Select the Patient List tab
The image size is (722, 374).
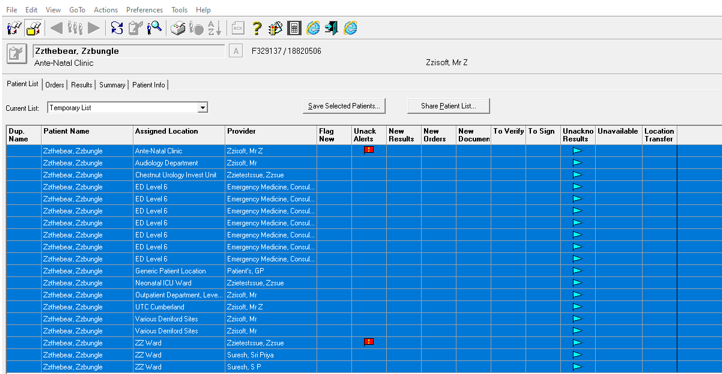22,84
